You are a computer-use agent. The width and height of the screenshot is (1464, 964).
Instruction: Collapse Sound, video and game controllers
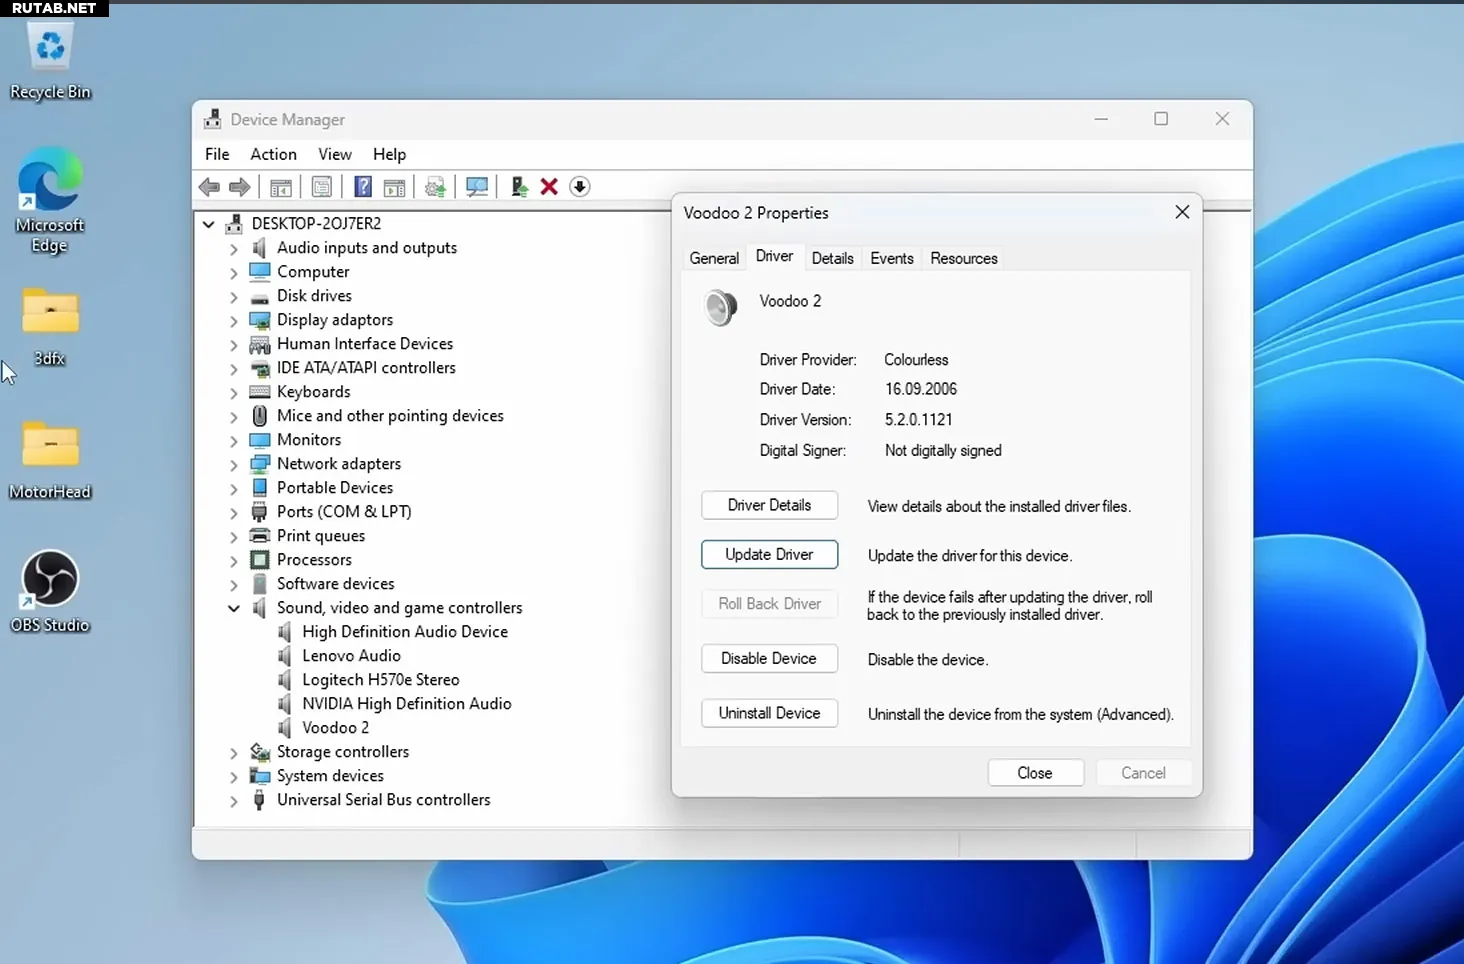(234, 608)
